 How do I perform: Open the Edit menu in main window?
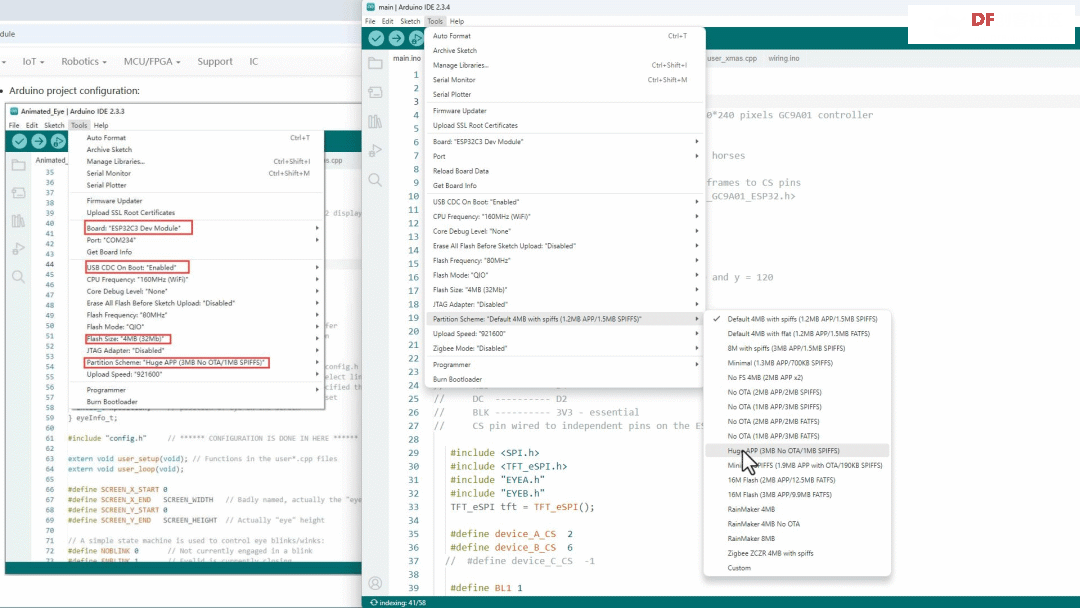pyautogui.click(x=388, y=21)
